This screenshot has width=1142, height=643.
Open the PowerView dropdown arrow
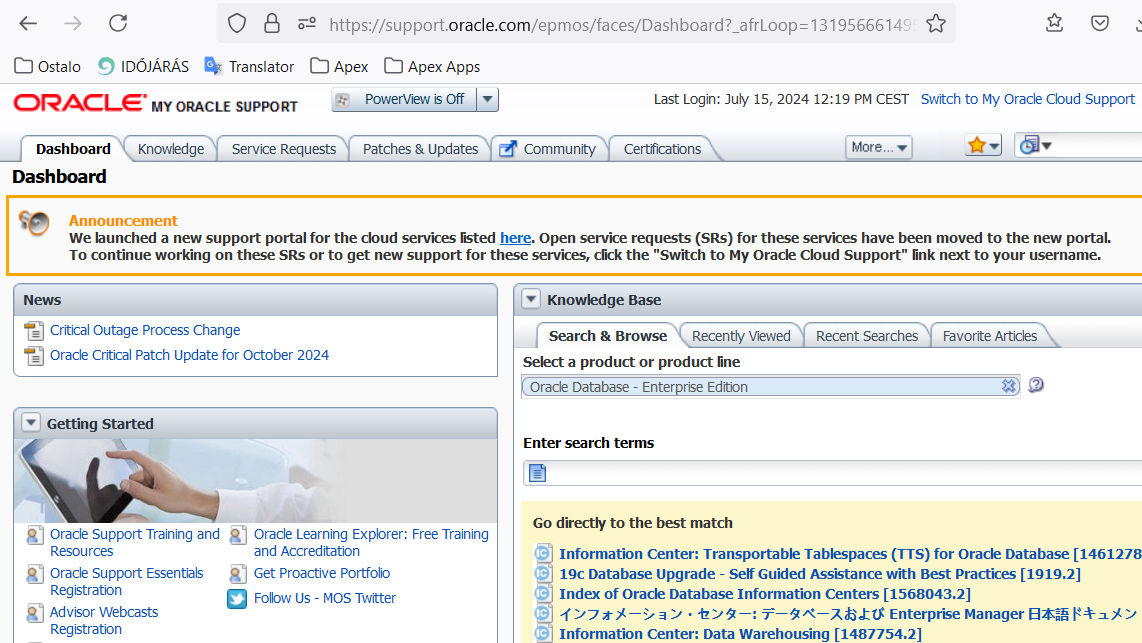487,99
